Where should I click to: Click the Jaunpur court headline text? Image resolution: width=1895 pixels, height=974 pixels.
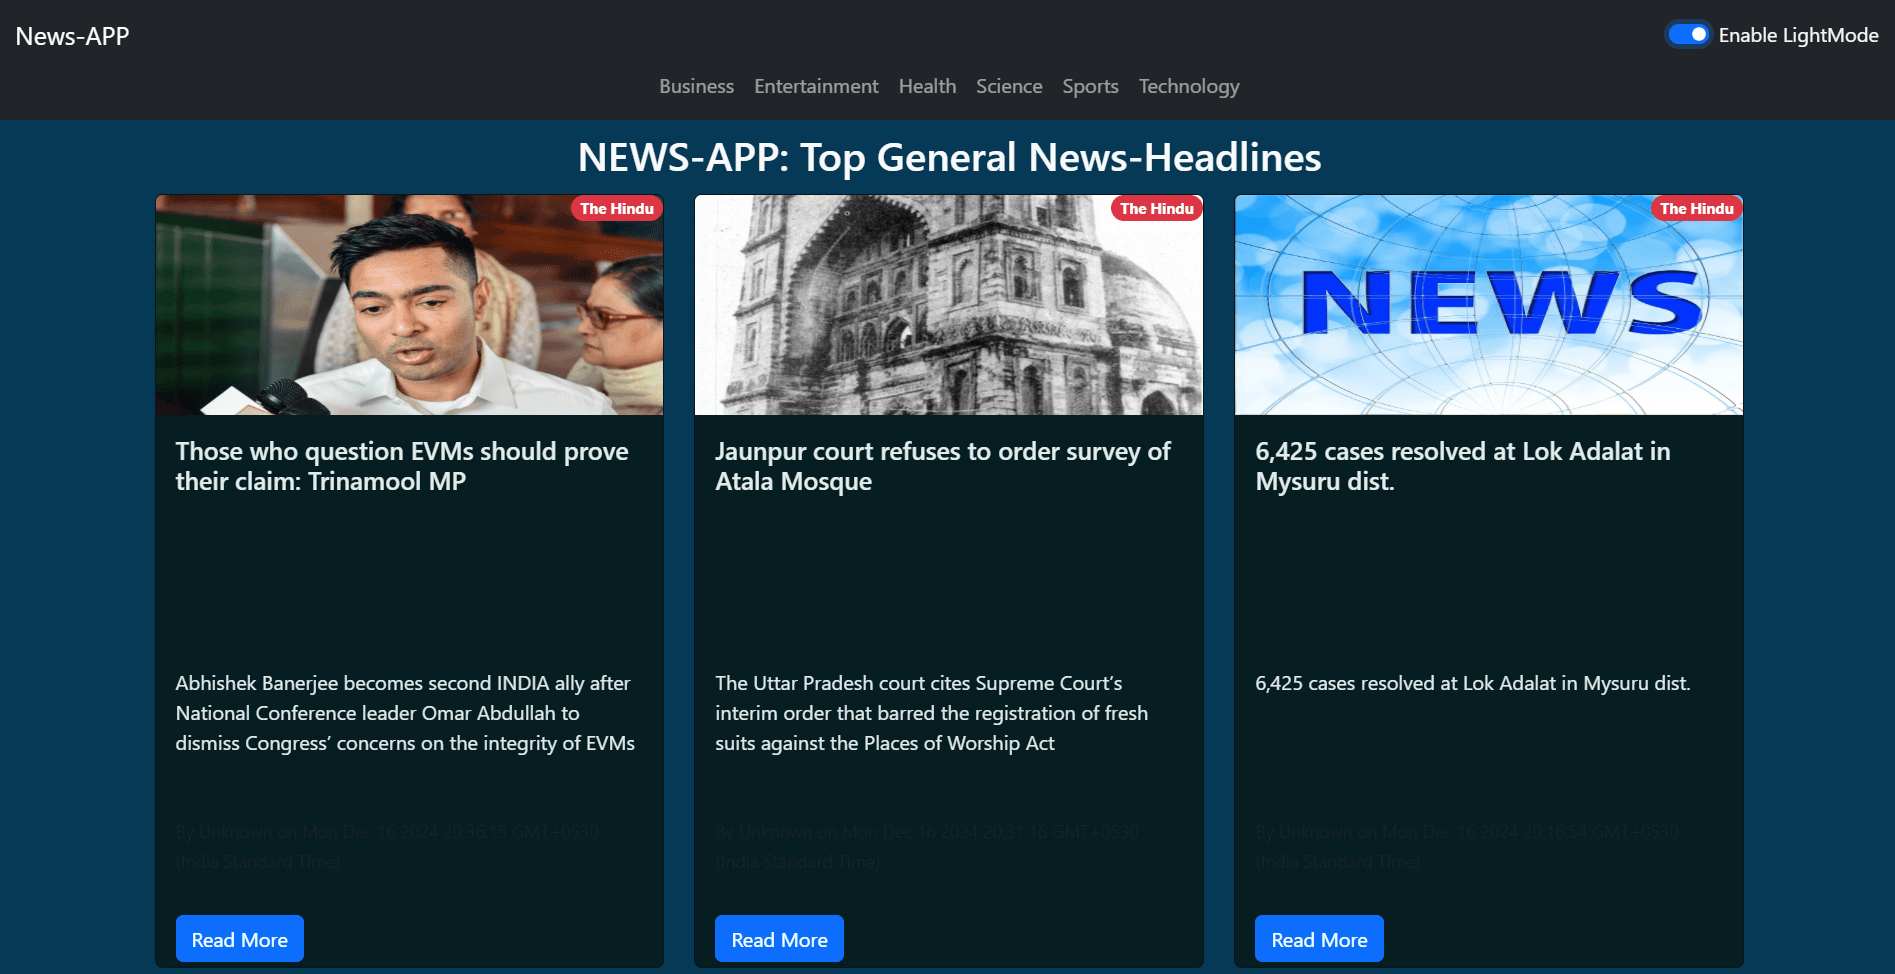[942, 466]
